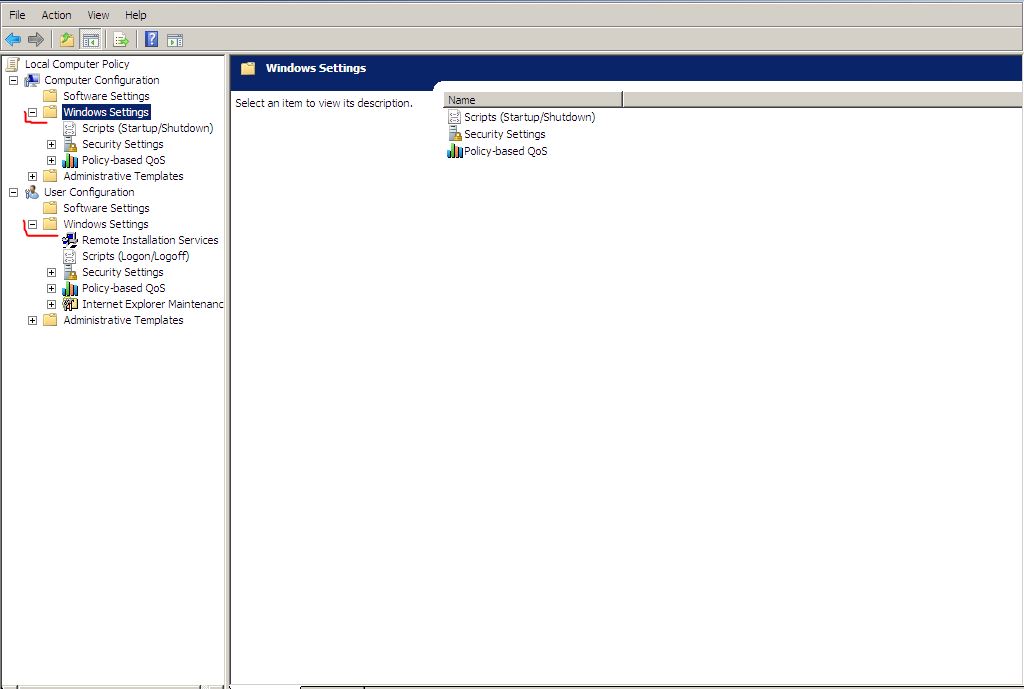Select Scripts (Logon/Logoff) in the tree
This screenshot has height=689, width=1024.
[135, 256]
